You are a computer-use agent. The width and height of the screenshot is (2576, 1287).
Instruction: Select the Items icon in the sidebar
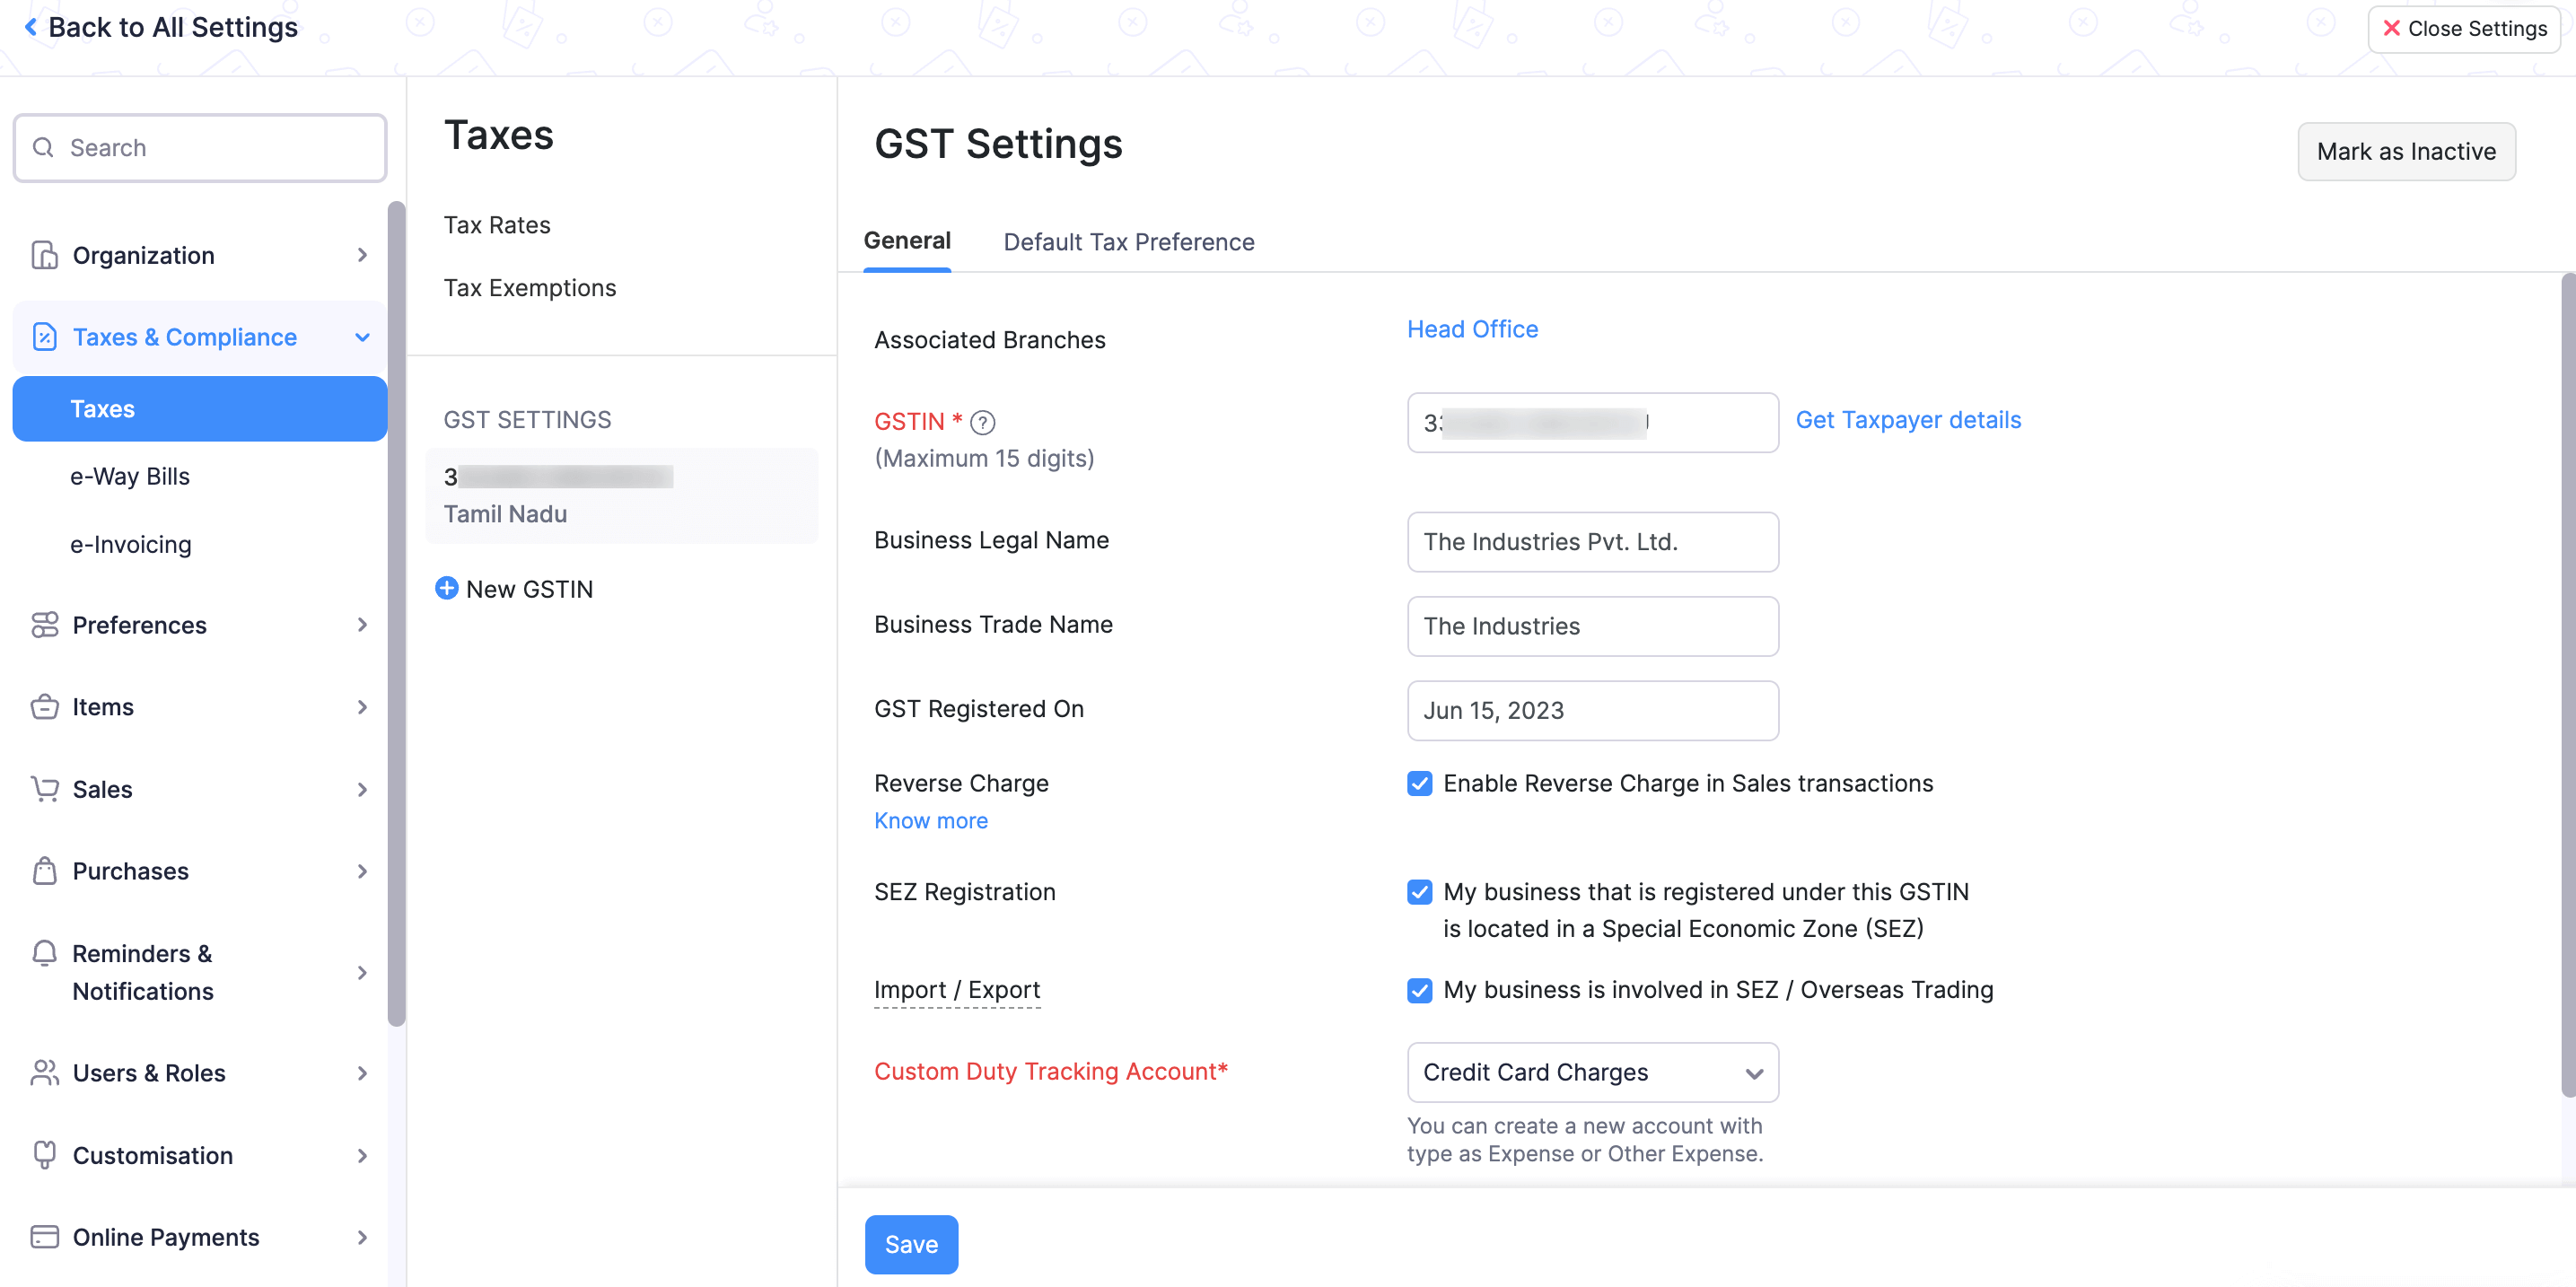[43, 706]
